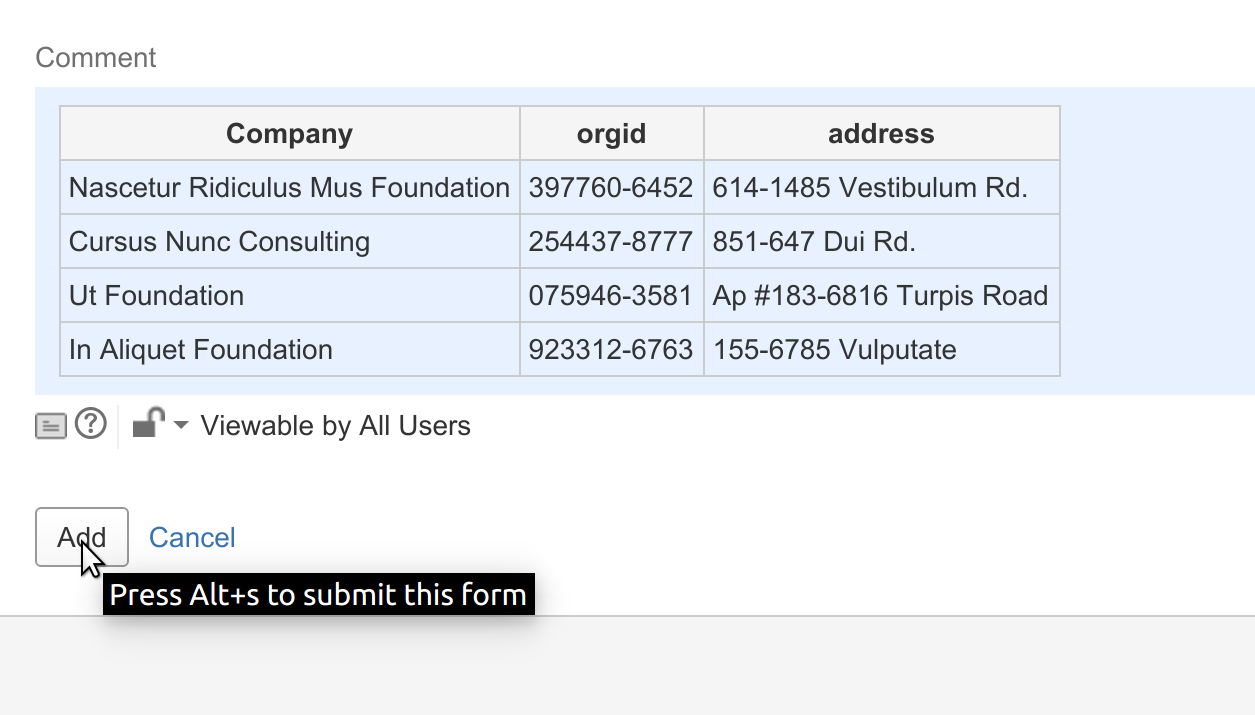Click the Ap #183-6816 Turpis Road cell
Screen dimensions: 1255x715
[x=882, y=296]
